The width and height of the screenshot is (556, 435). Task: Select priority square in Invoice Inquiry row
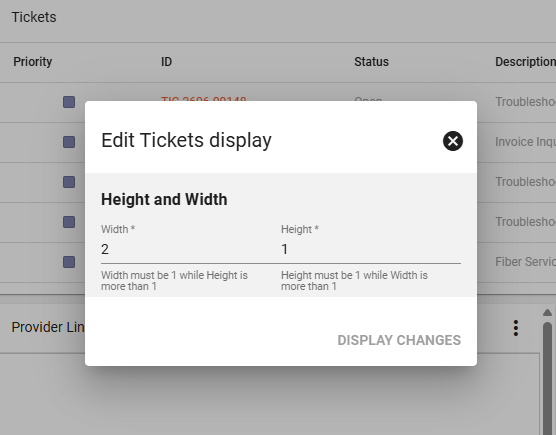tap(69, 142)
